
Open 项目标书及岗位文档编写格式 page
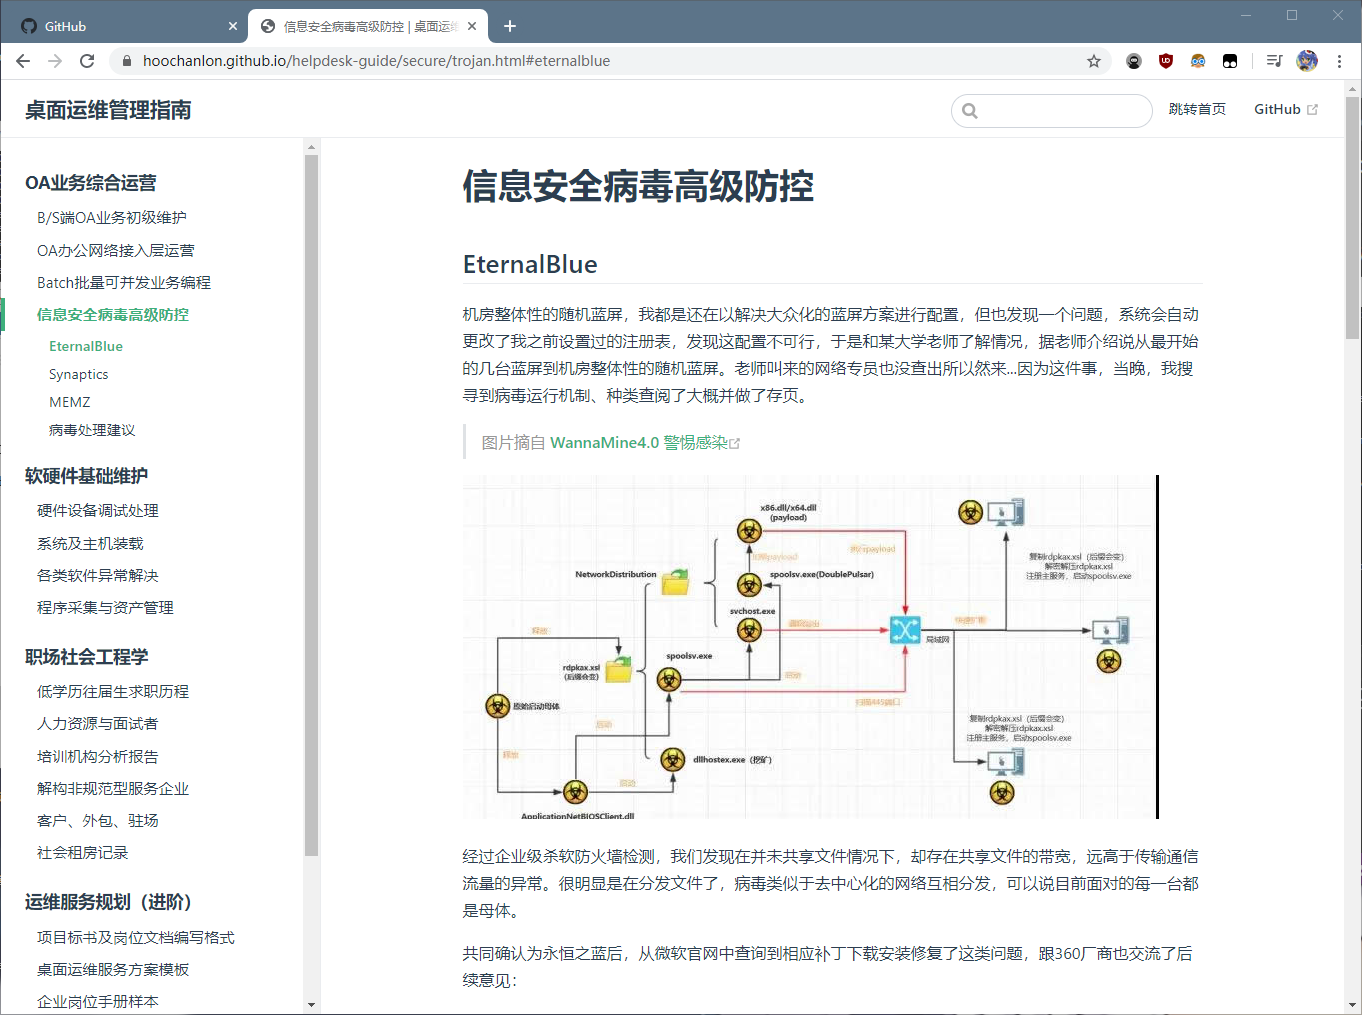point(136,937)
